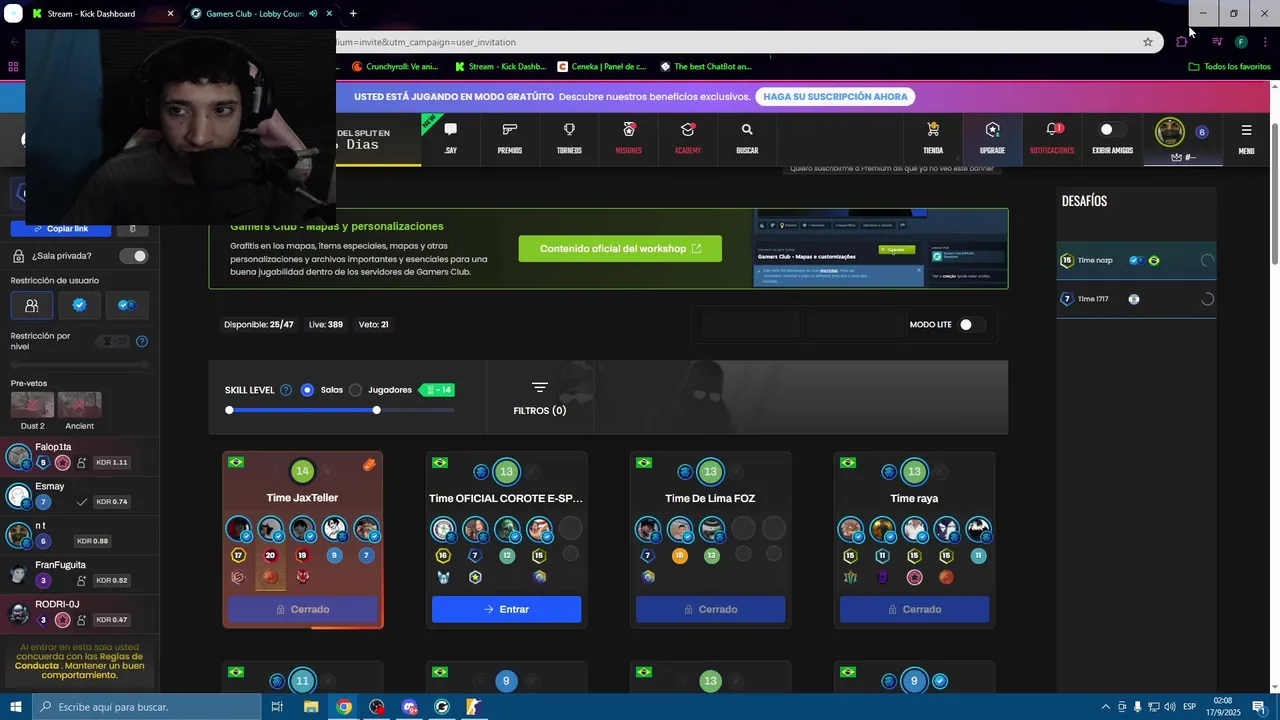Open the Misiones icon
This screenshot has height=720, width=1280.
coord(629,130)
